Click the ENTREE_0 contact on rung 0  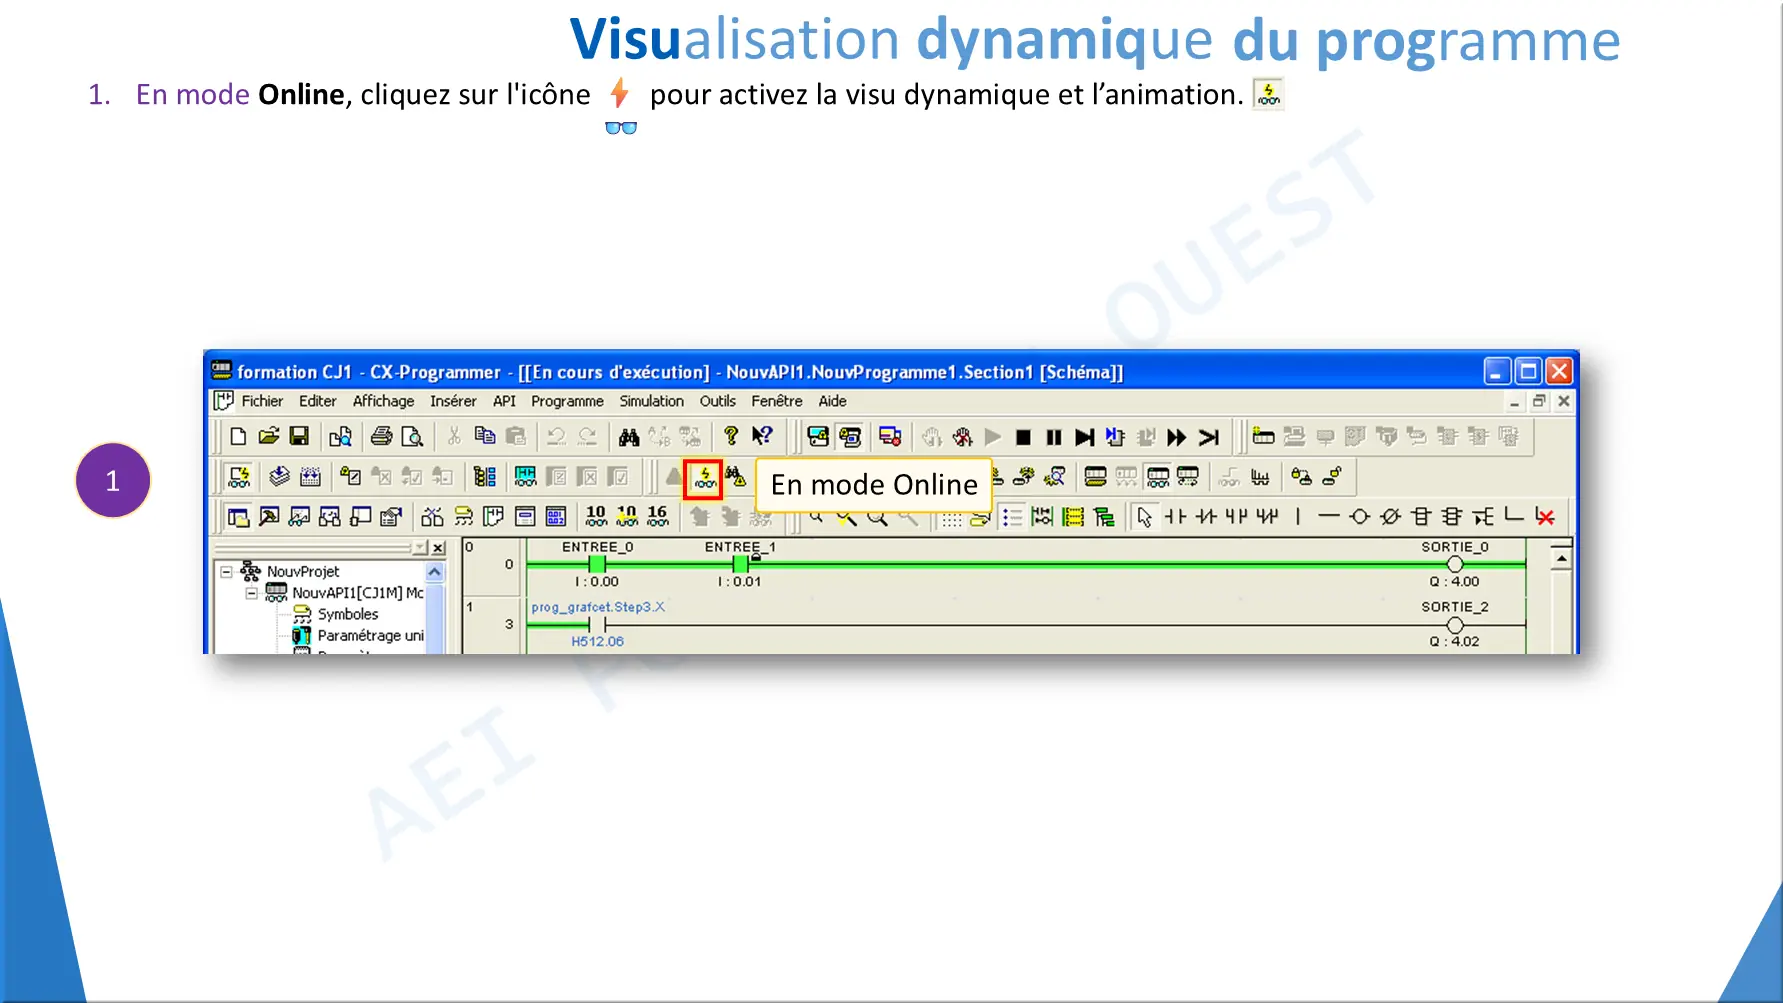597,565
